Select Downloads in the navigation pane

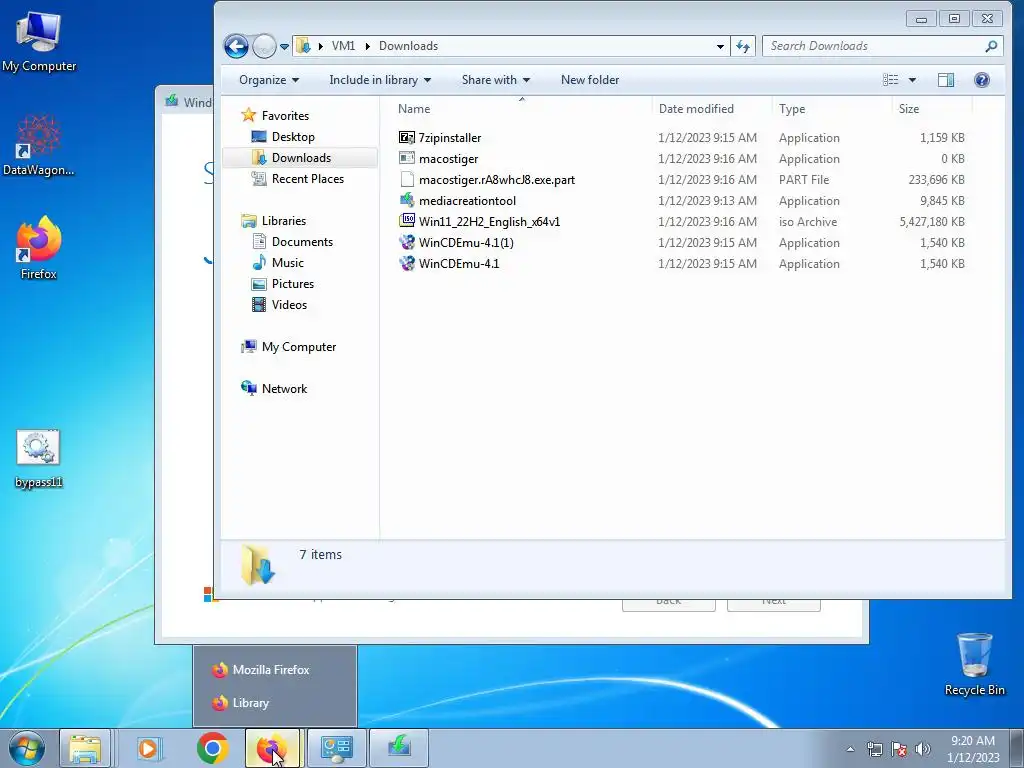click(x=301, y=157)
